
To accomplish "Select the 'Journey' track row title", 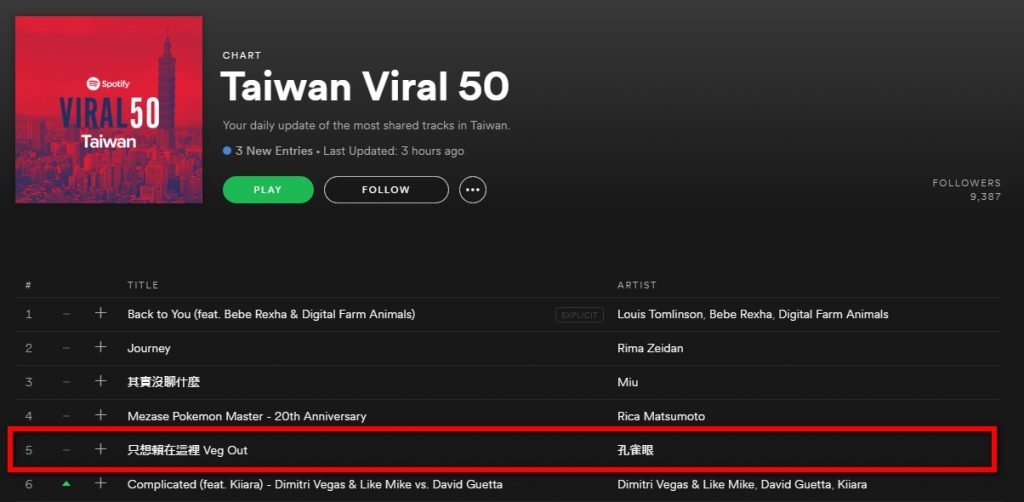I will click(x=149, y=348).
